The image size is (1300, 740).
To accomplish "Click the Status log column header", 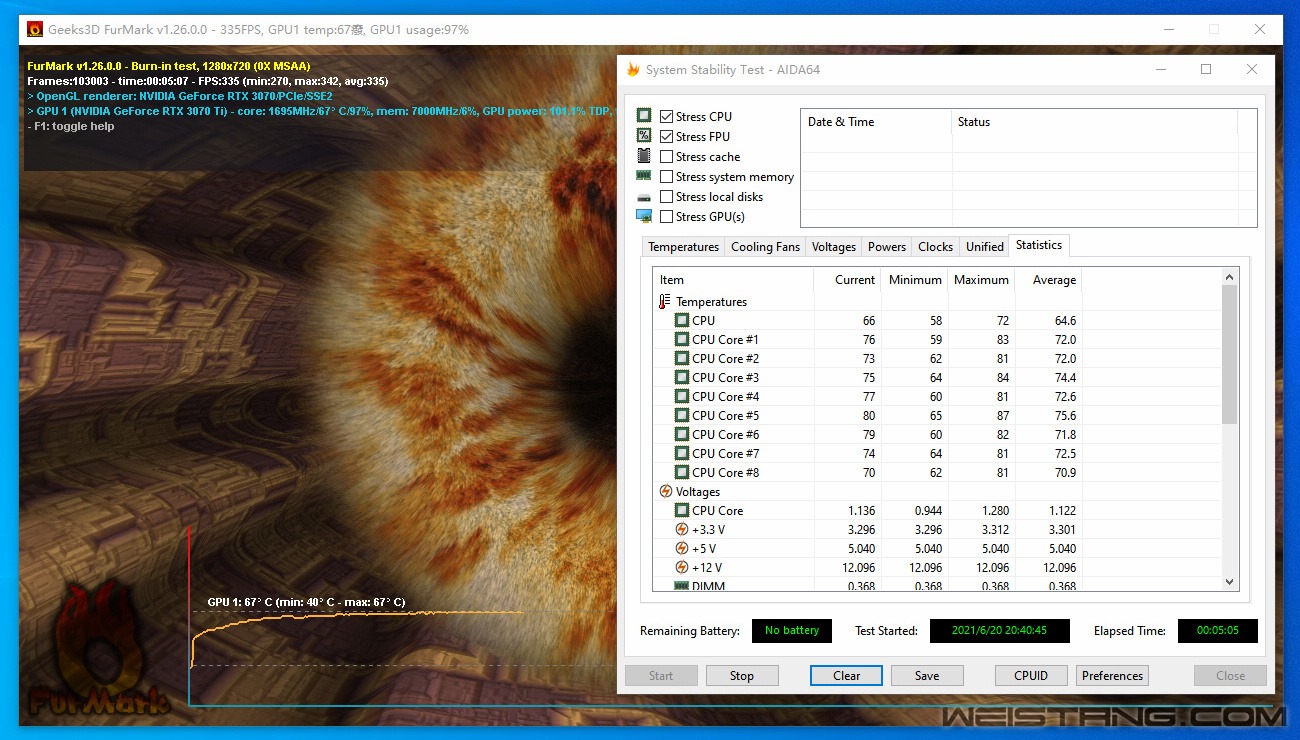I will (1094, 122).
